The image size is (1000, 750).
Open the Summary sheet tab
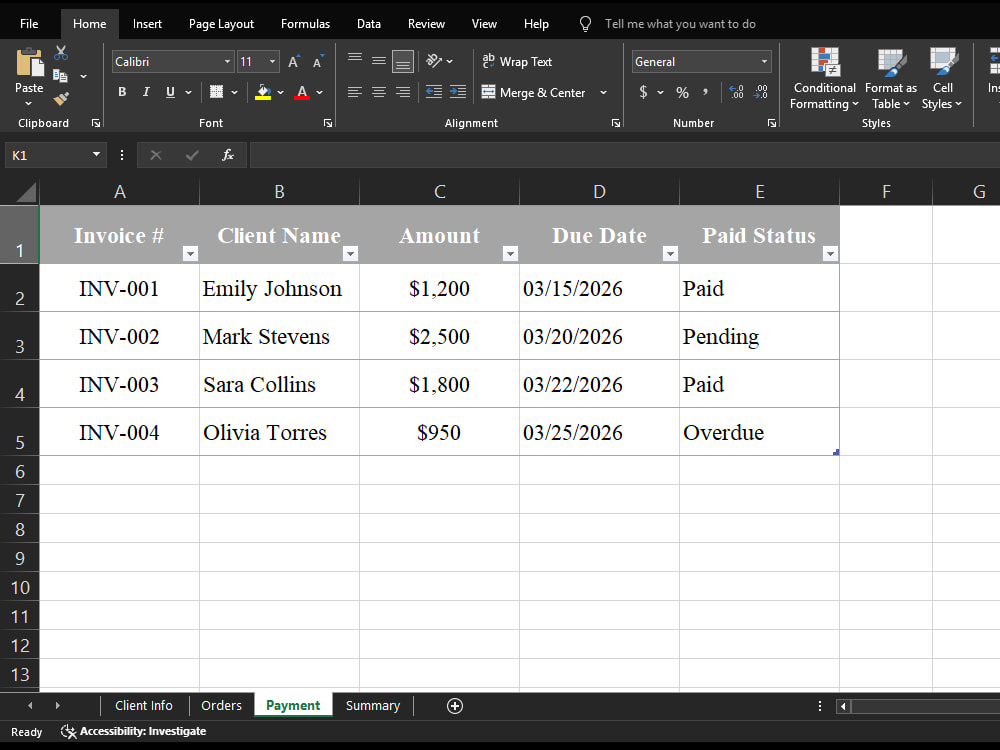click(x=372, y=705)
